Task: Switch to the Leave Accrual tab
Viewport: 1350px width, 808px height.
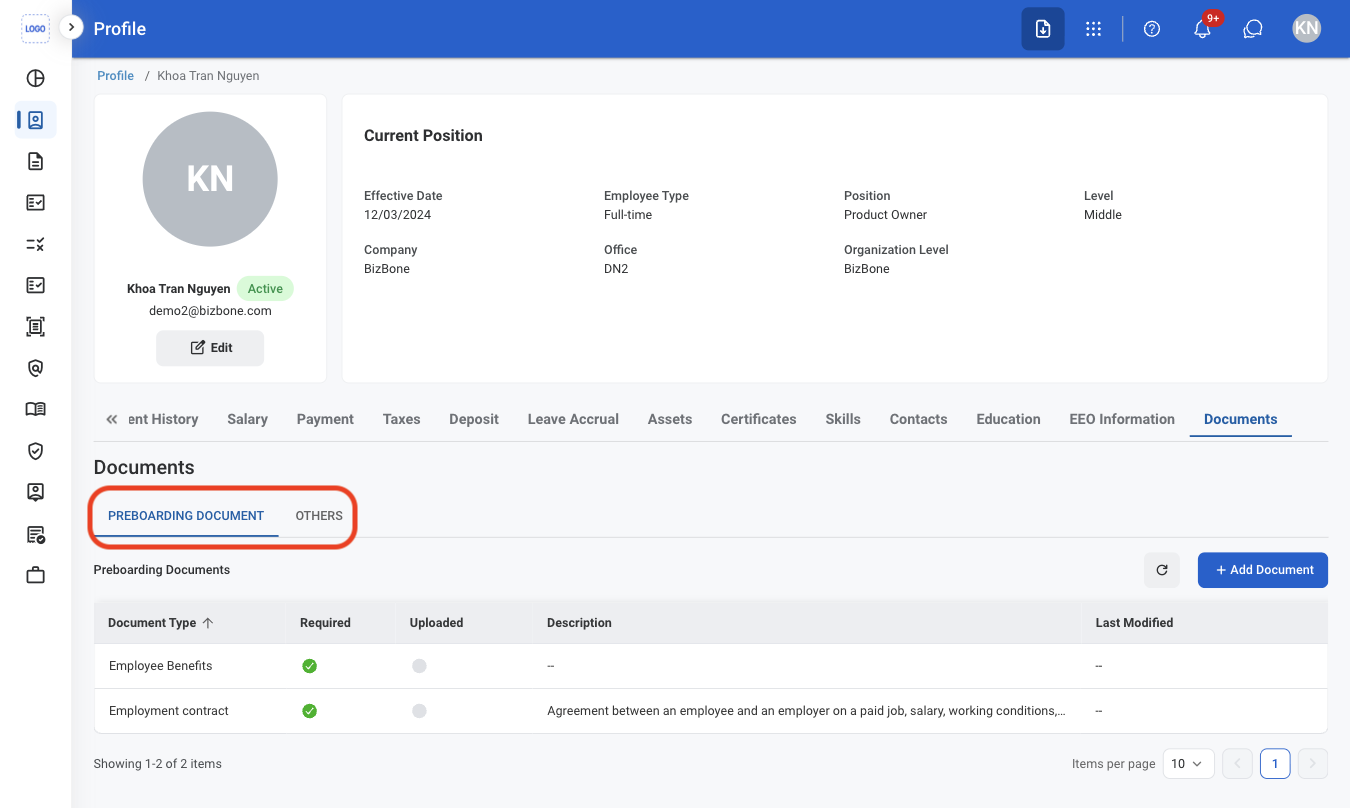Action: tap(573, 419)
